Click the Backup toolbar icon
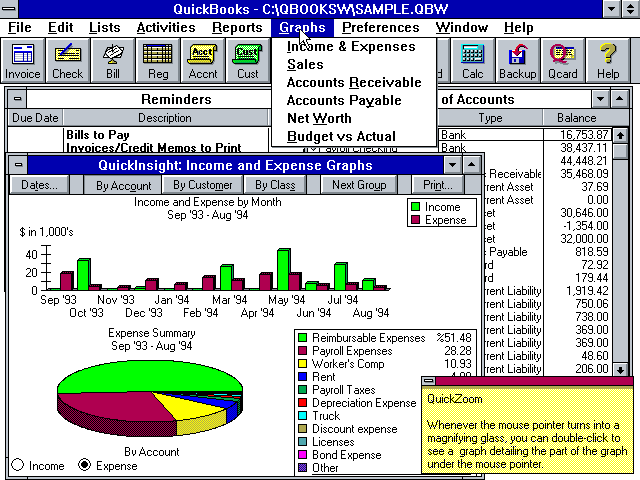The image size is (640, 480). pyautogui.click(x=517, y=61)
